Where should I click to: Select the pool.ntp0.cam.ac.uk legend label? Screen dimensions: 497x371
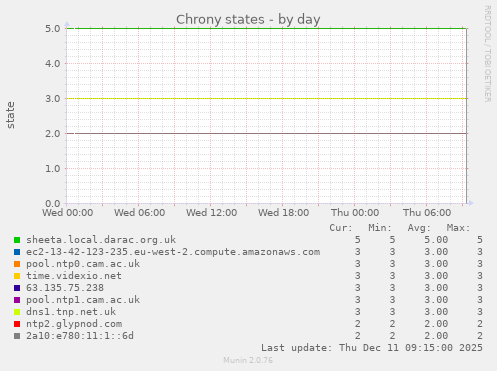click(83, 264)
